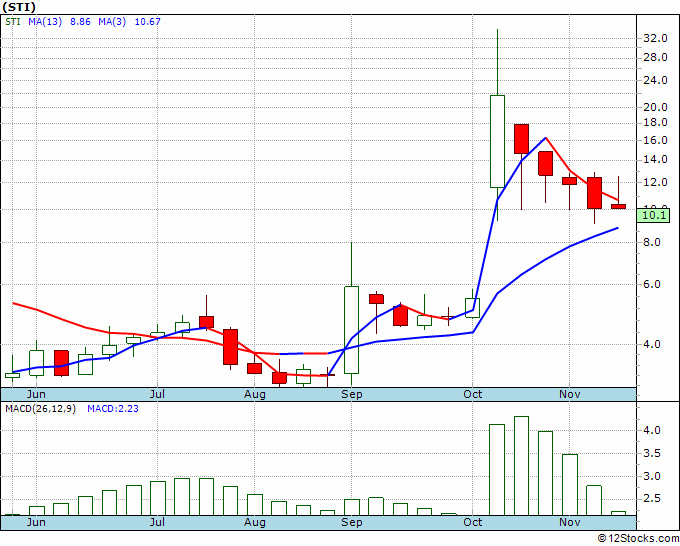
Task: Click the 4.0 MACD axis label
Action: pyautogui.click(x=652, y=431)
